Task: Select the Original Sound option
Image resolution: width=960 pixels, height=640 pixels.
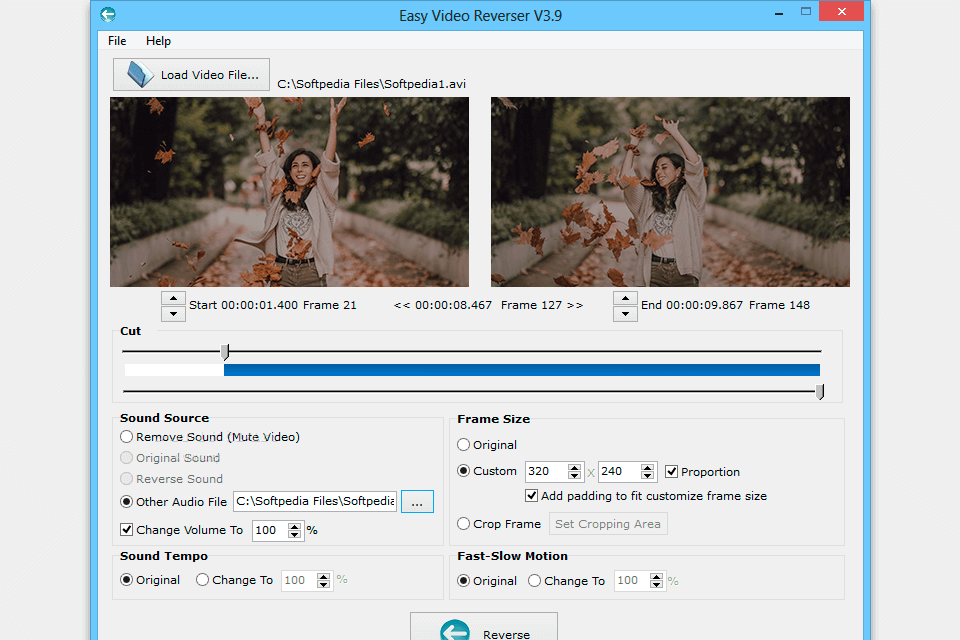Action: click(170, 457)
